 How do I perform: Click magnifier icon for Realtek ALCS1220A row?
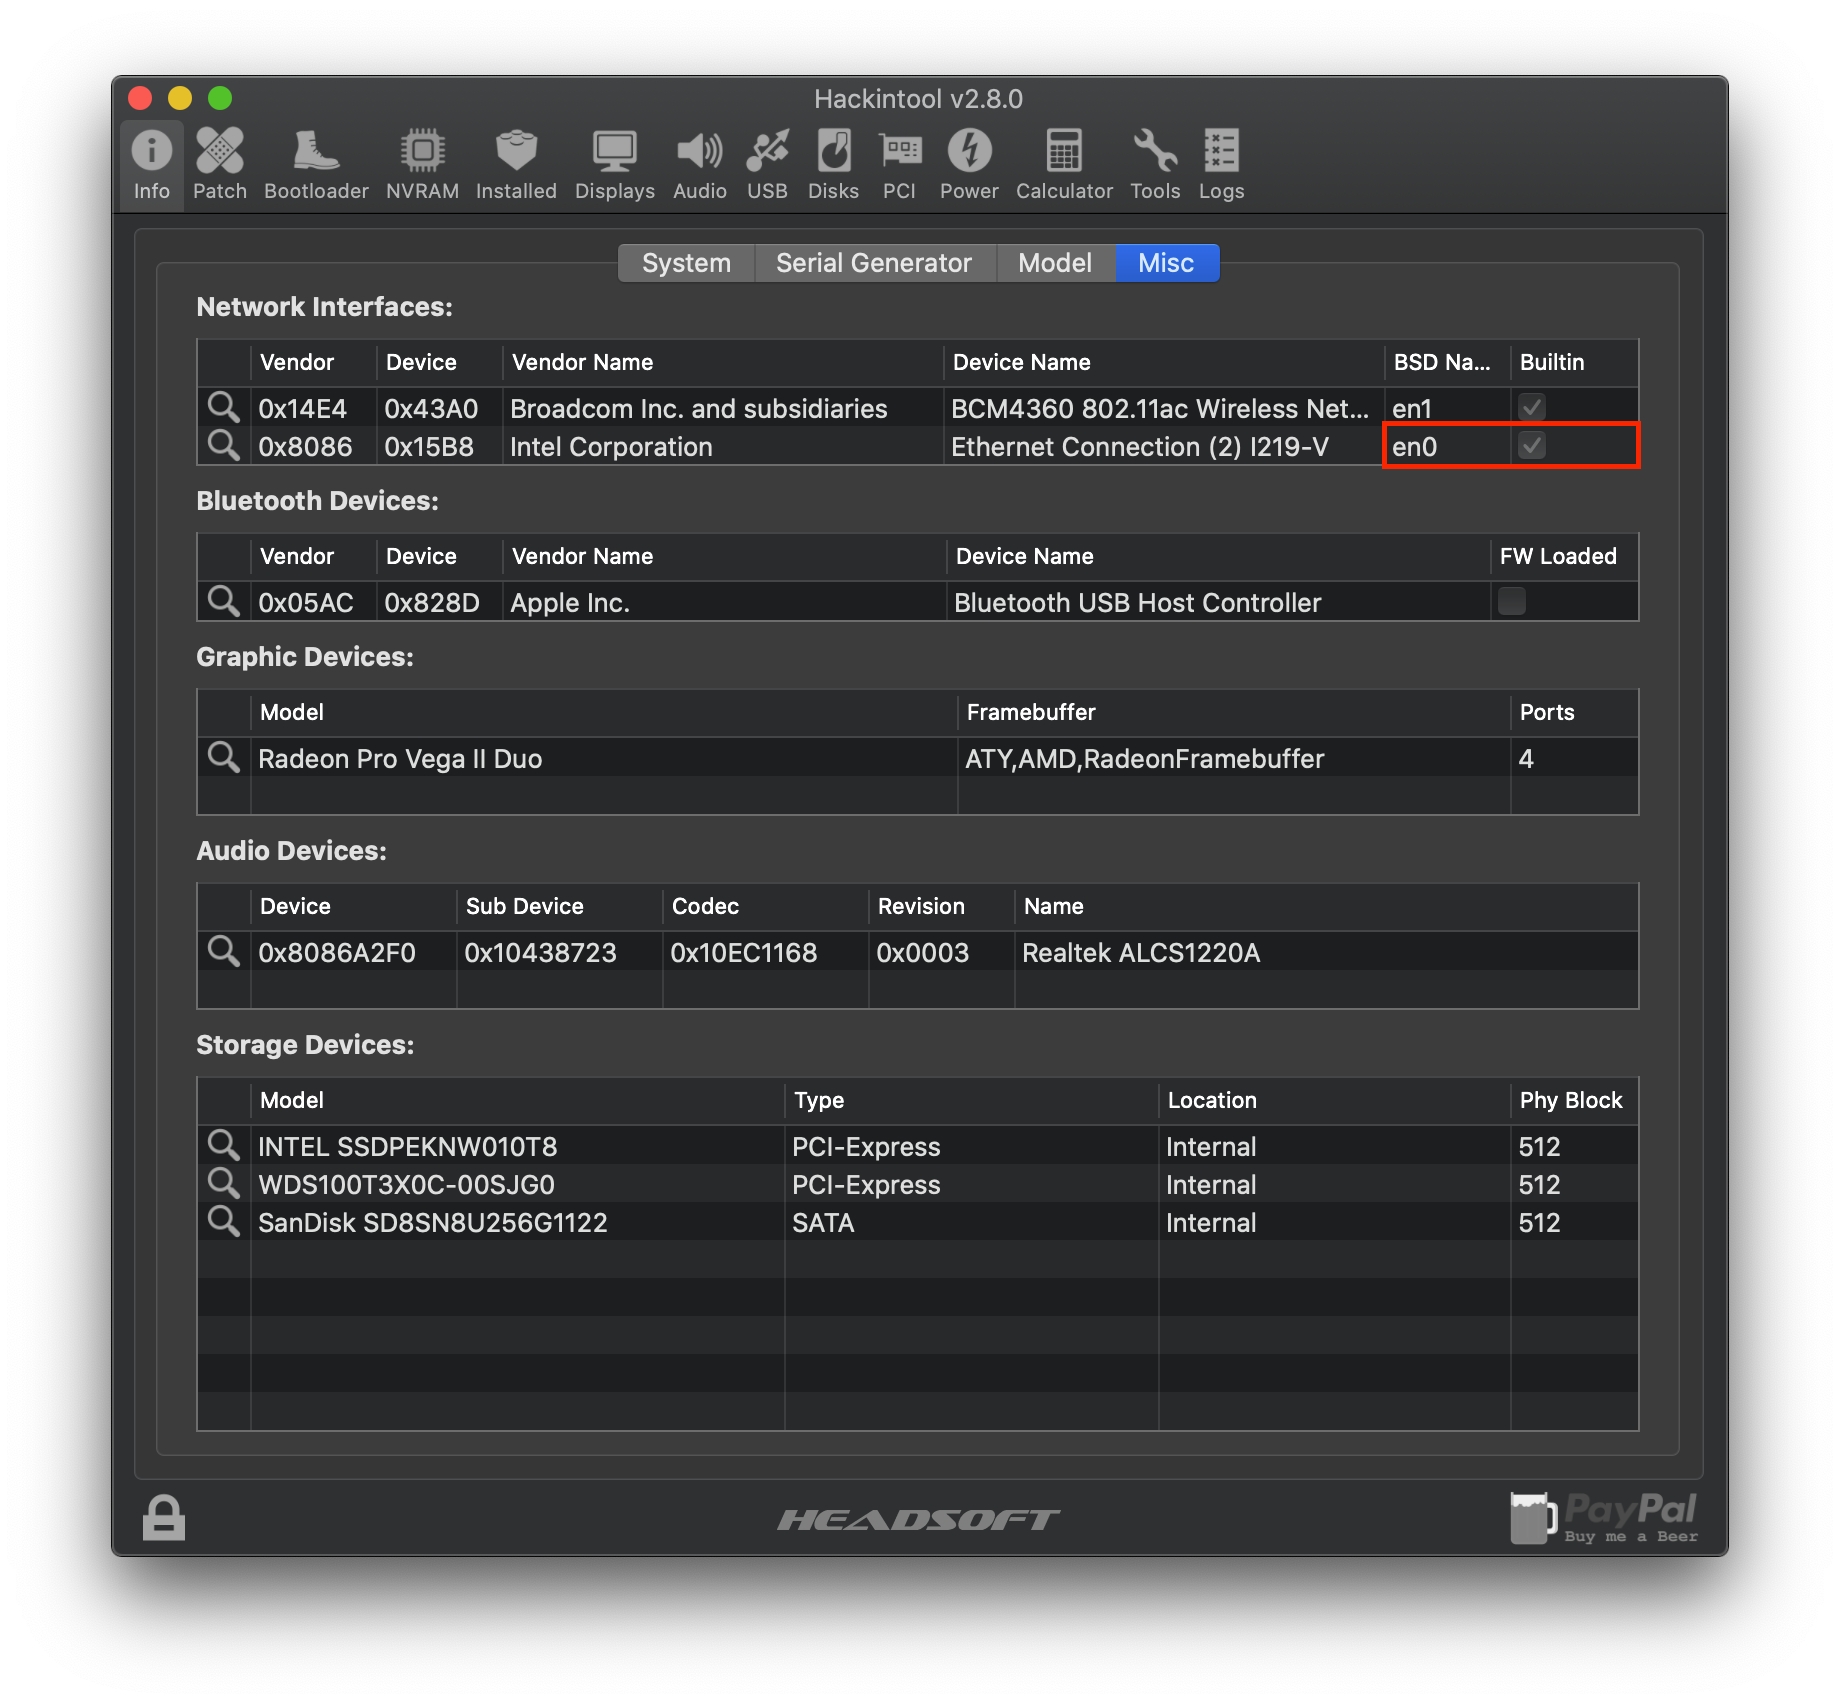[223, 951]
